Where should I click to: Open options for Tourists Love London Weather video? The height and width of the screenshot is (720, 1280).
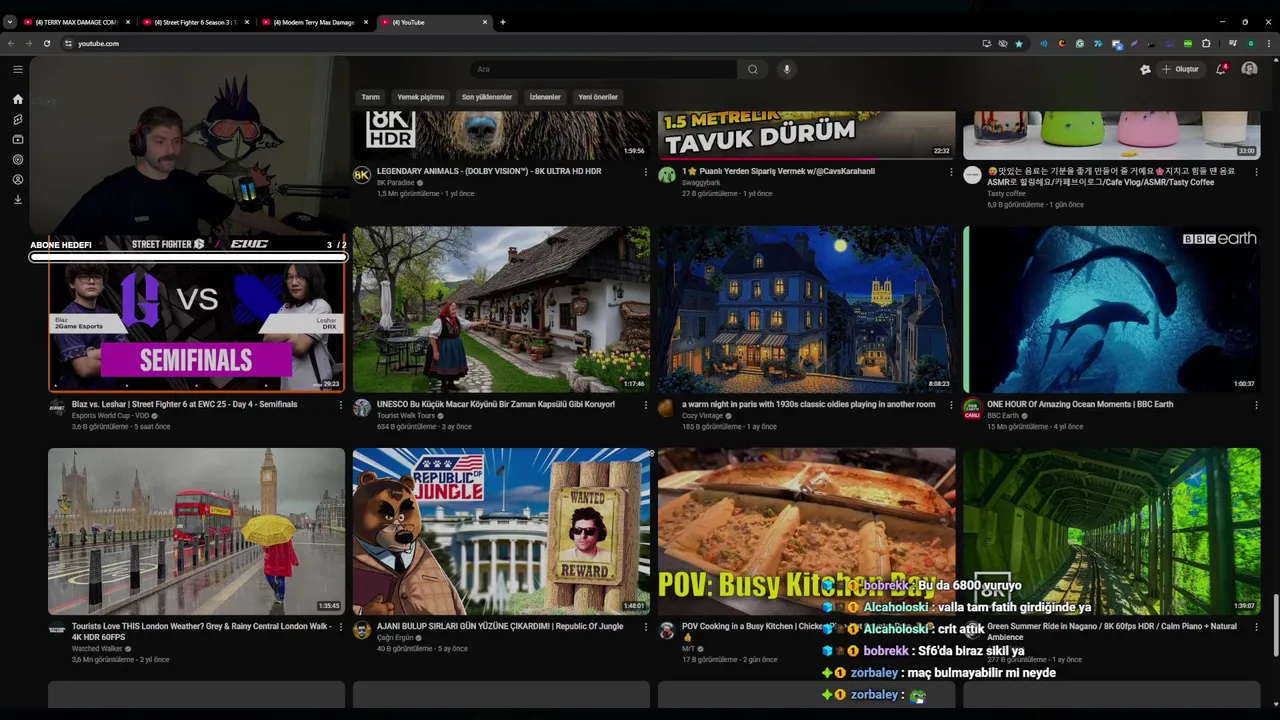click(x=340, y=627)
